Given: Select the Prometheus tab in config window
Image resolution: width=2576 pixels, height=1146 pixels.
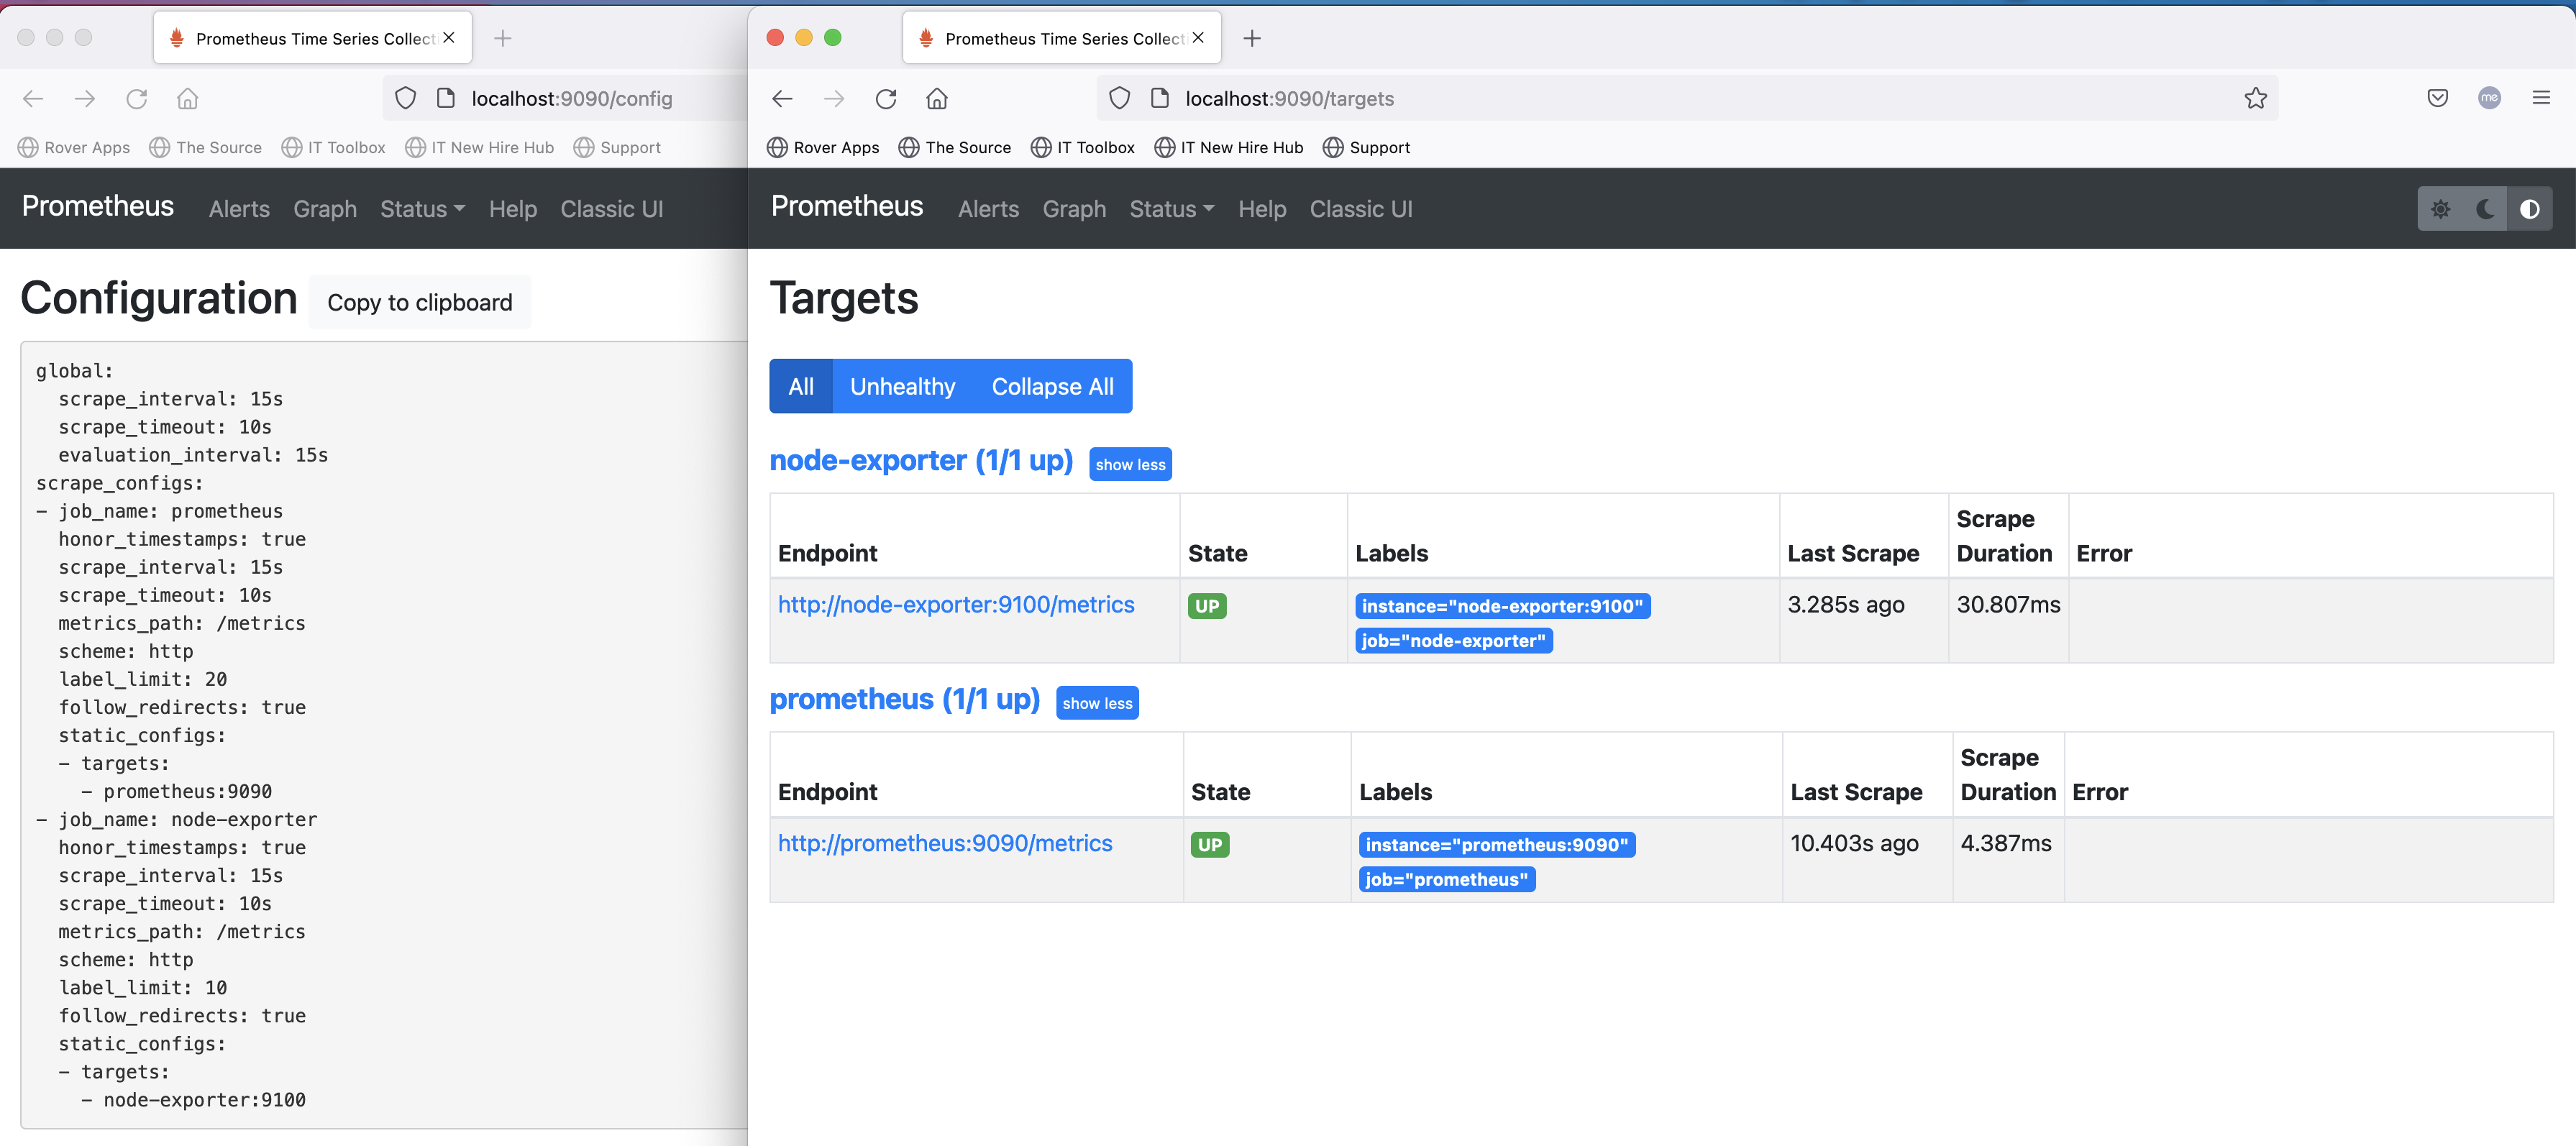Looking at the screenshot, I should (313, 38).
